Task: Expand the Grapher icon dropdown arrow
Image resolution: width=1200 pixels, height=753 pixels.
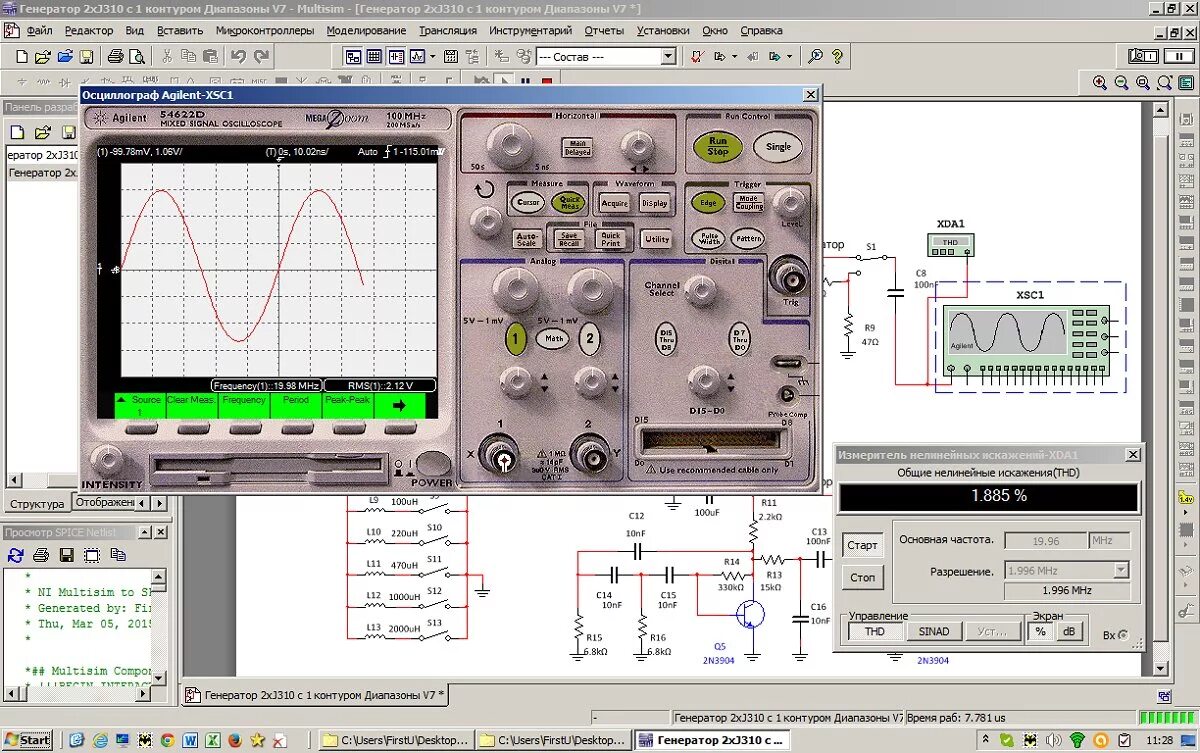Action: (x=432, y=56)
